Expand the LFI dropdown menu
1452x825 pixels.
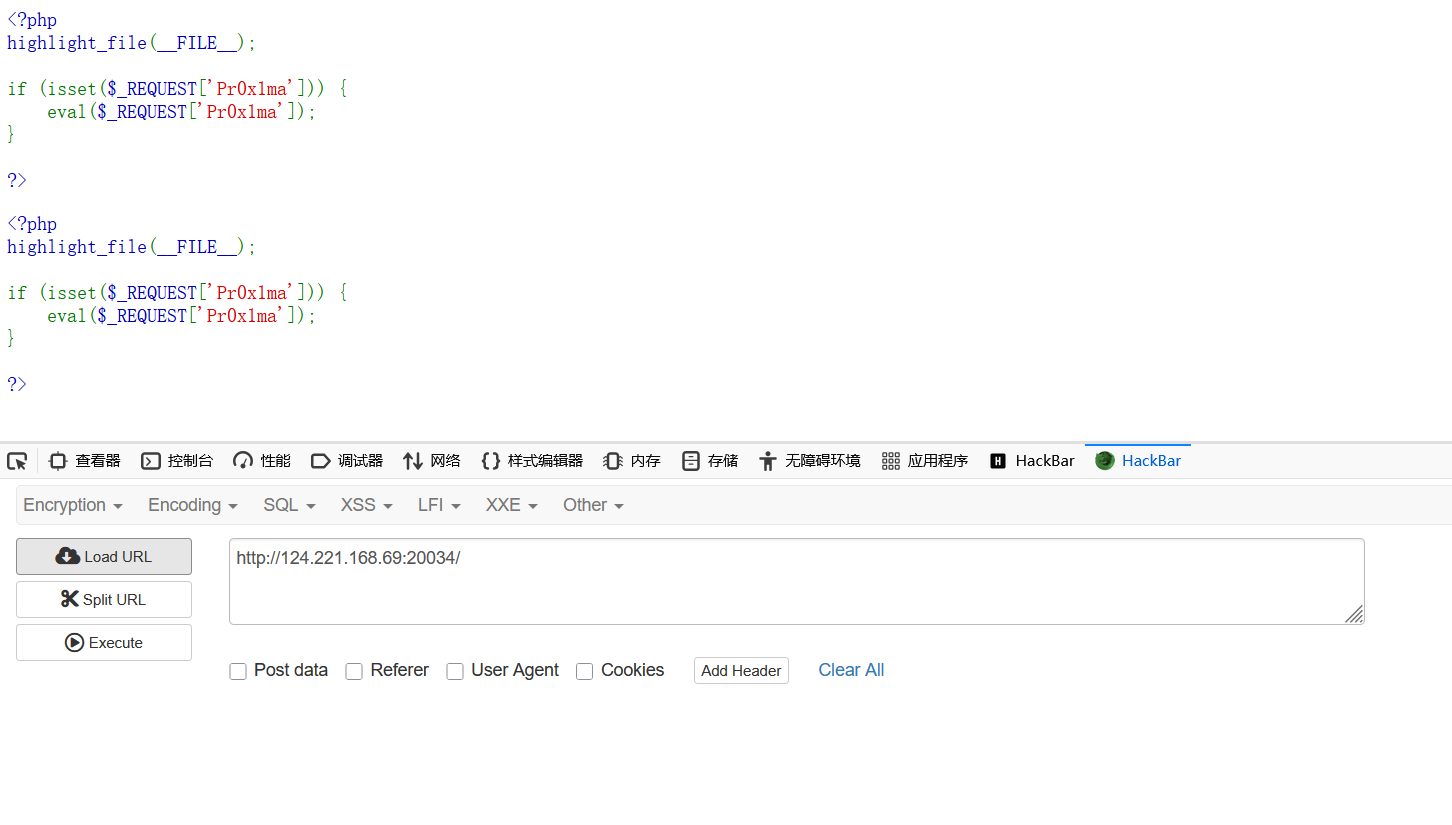coord(439,505)
